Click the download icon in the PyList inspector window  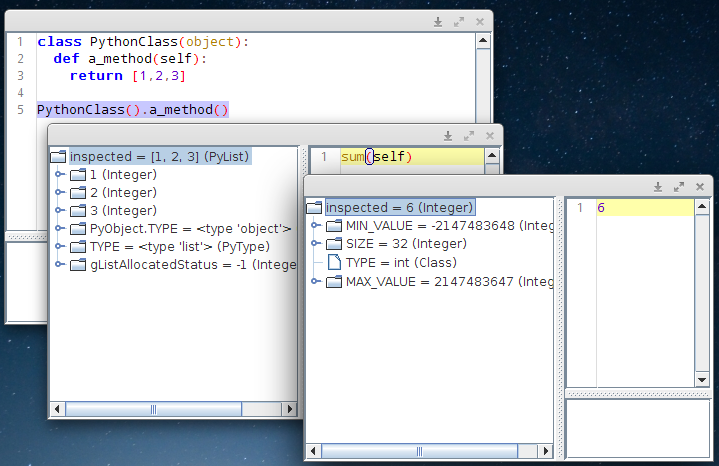448,136
